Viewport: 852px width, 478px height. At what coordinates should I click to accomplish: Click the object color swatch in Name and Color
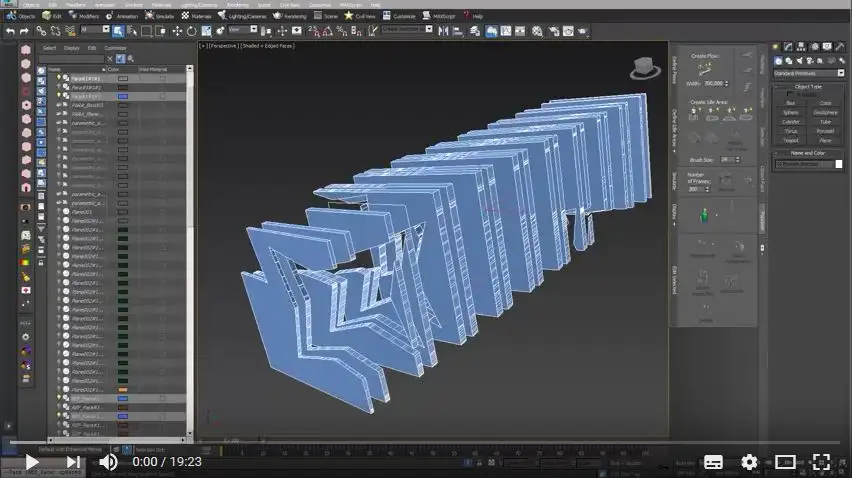pyautogui.click(x=838, y=164)
